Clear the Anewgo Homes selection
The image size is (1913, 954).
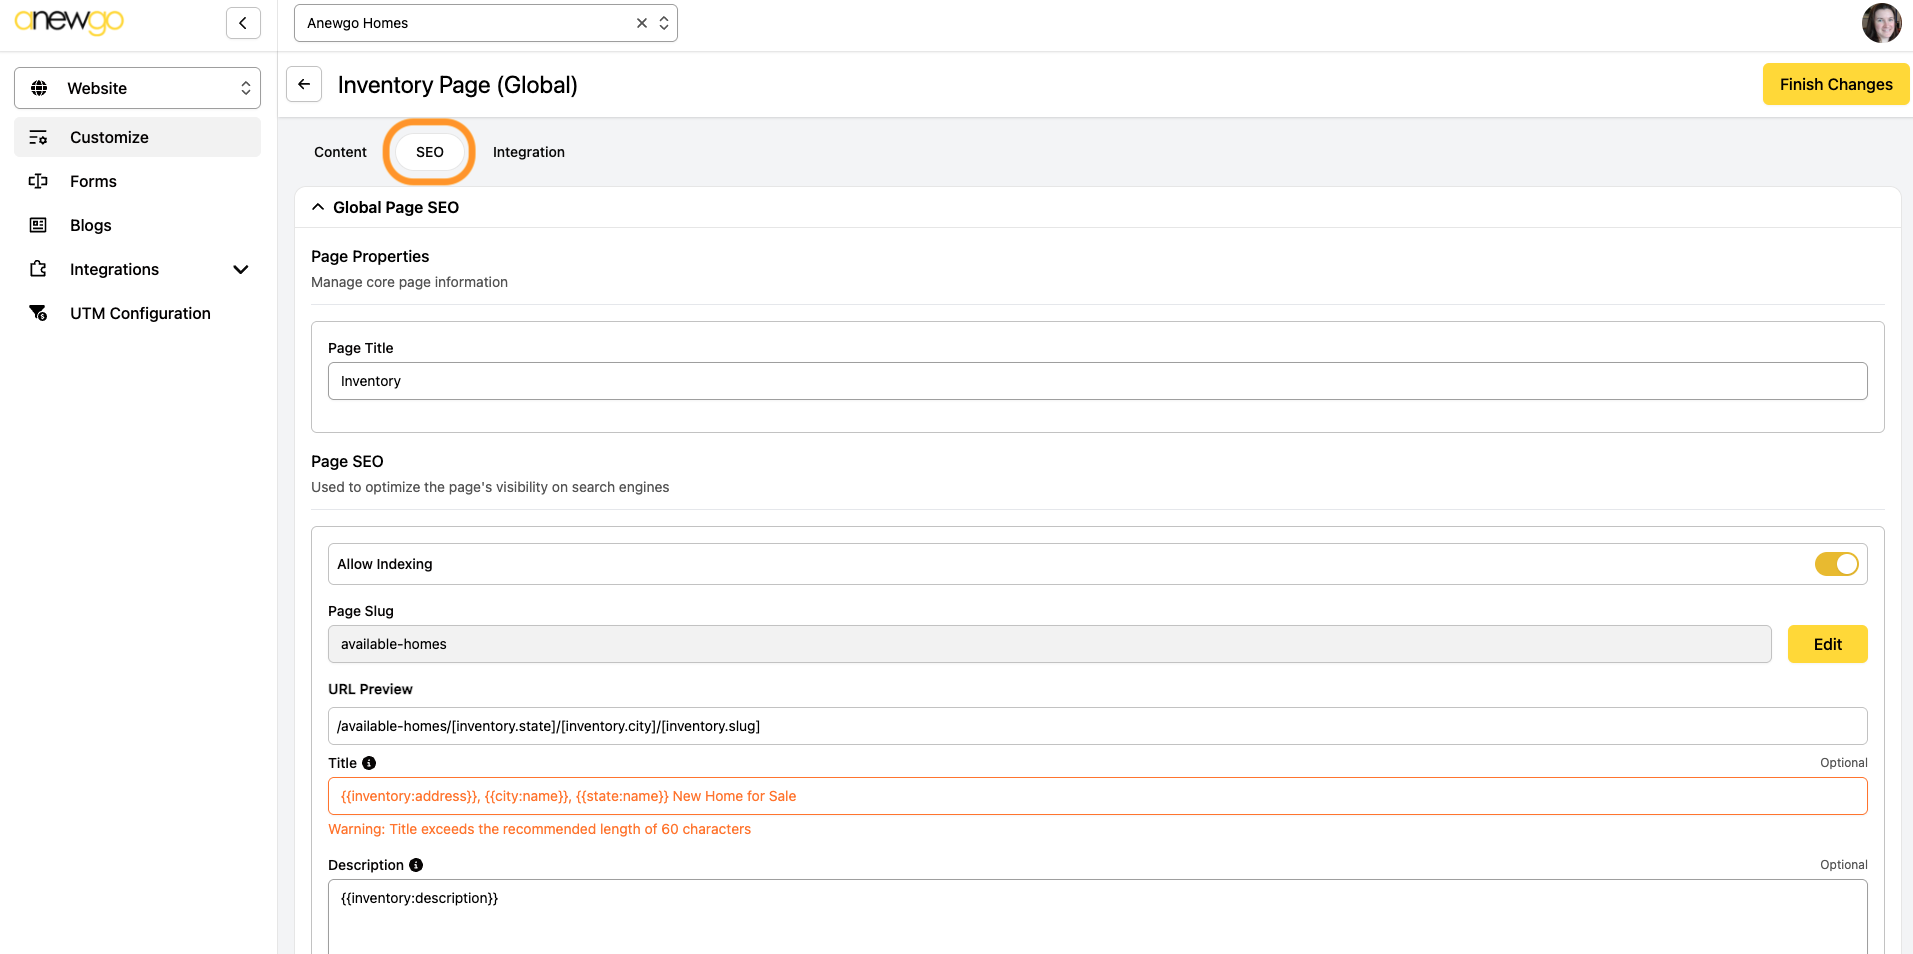click(642, 23)
